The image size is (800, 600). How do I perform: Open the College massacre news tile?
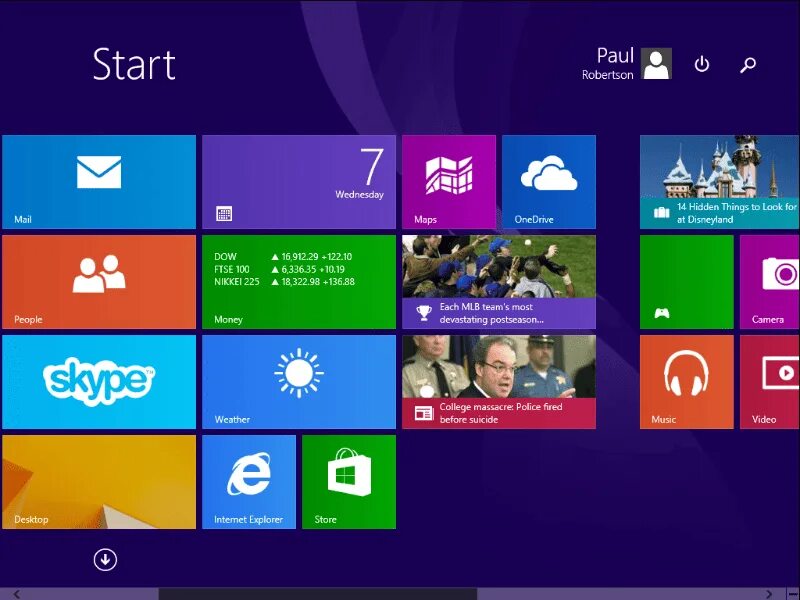(x=499, y=382)
